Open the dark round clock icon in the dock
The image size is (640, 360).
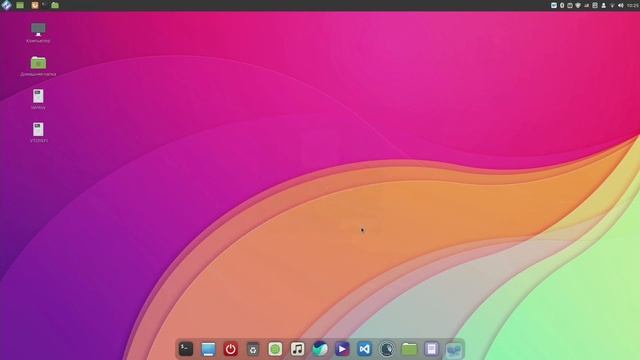click(387, 349)
